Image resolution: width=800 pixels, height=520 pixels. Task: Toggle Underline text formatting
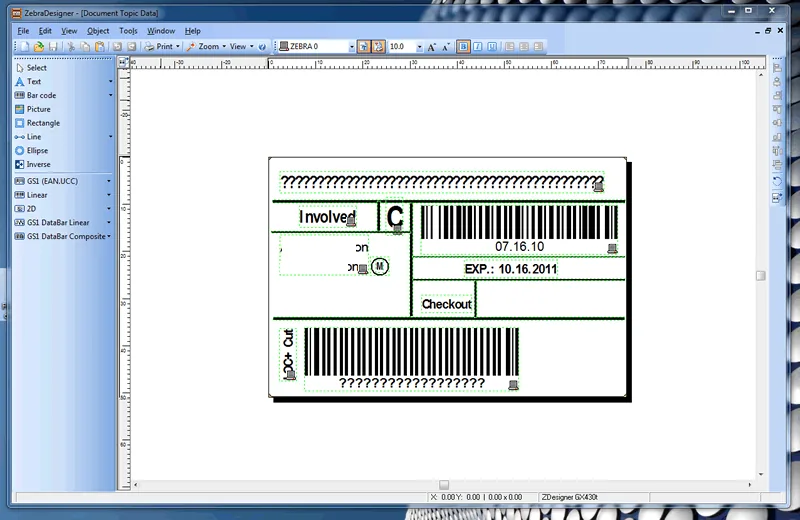point(492,46)
